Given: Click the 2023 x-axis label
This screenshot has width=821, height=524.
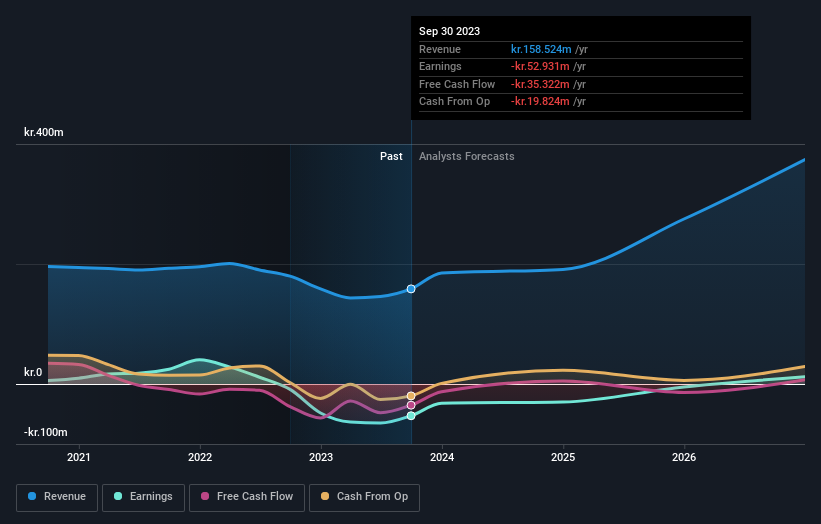Looking at the screenshot, I should (x=321, y=458).
